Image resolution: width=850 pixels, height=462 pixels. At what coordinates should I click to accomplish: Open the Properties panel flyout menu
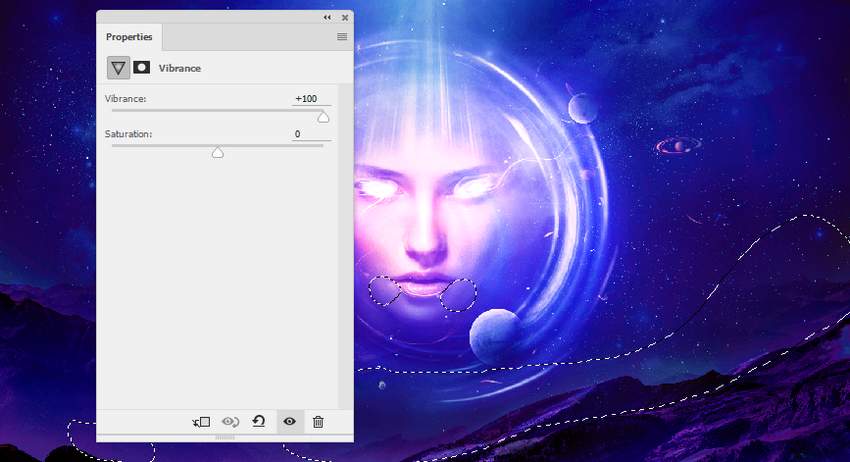point(342,37)
